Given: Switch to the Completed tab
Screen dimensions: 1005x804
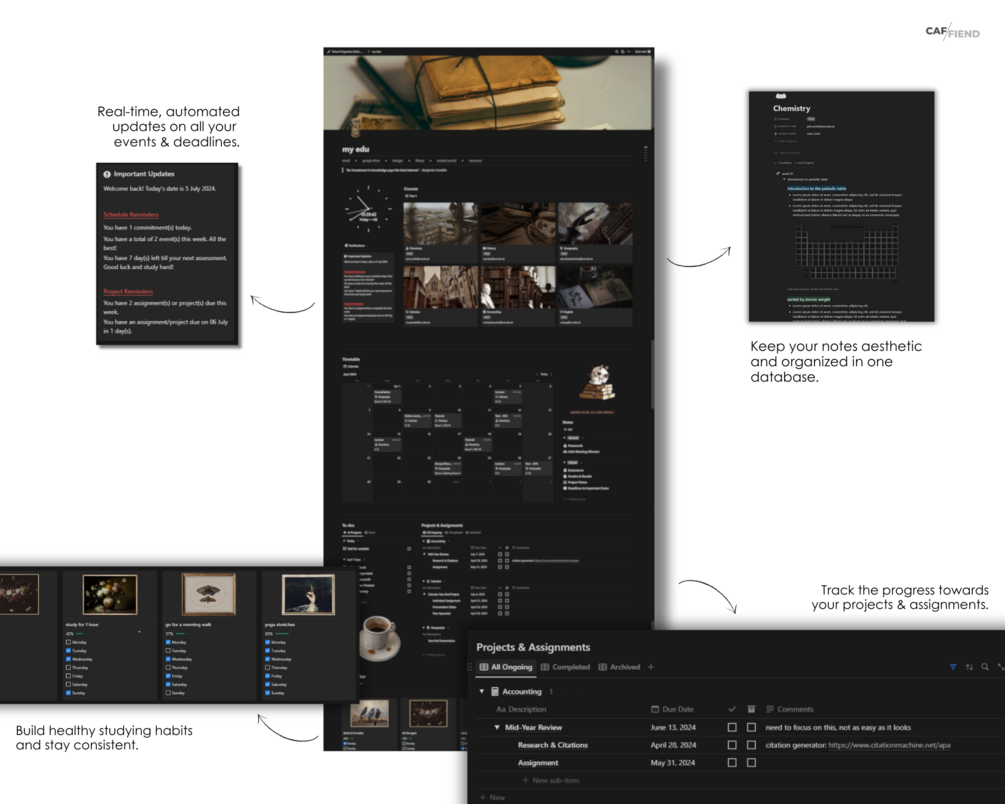Looking at the screenshot, I should tap(565, 667).
